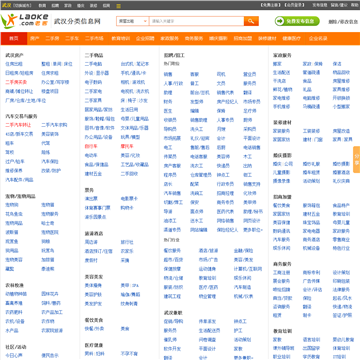The height and width of the screenshot is (360, 360).
Task: Open the 企业名录 navigation tab
Action: point(318,38)
